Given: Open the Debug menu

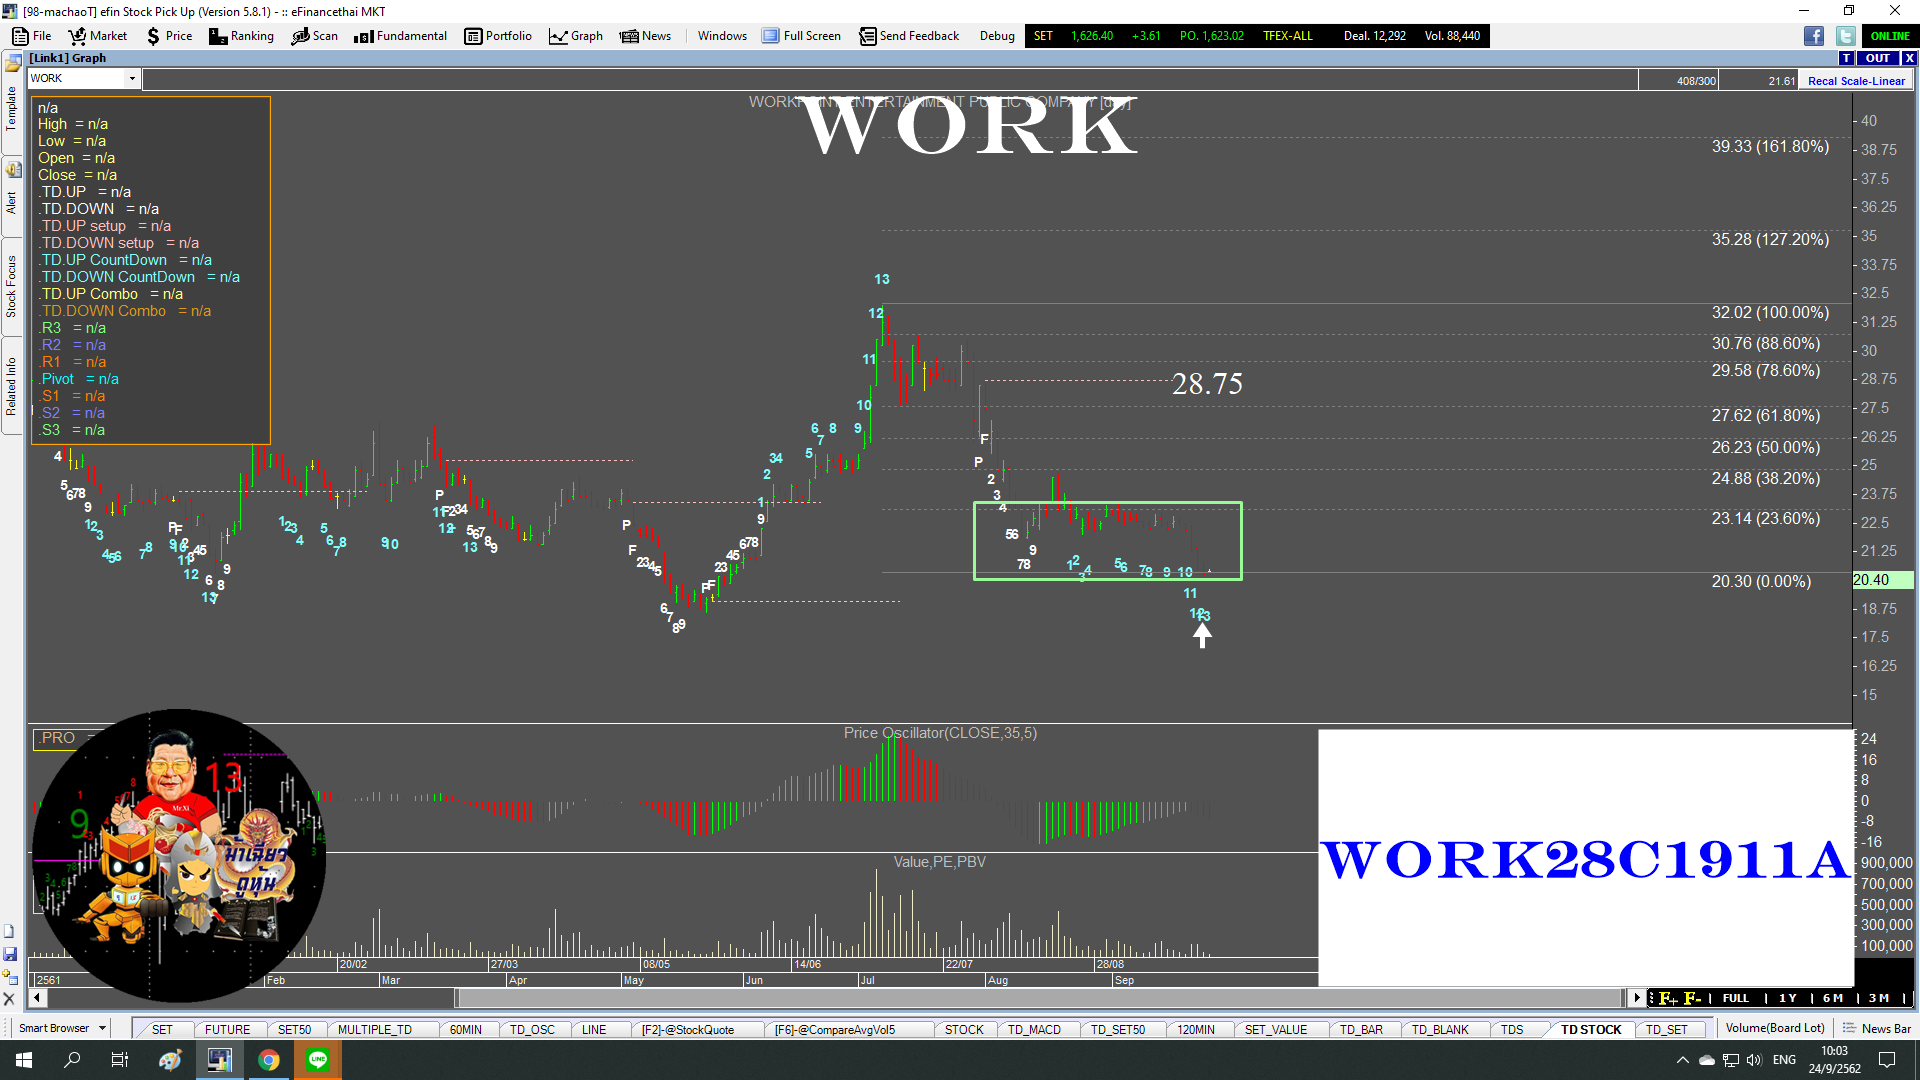Looking at the screenshot, I should [x=997, y=36].
